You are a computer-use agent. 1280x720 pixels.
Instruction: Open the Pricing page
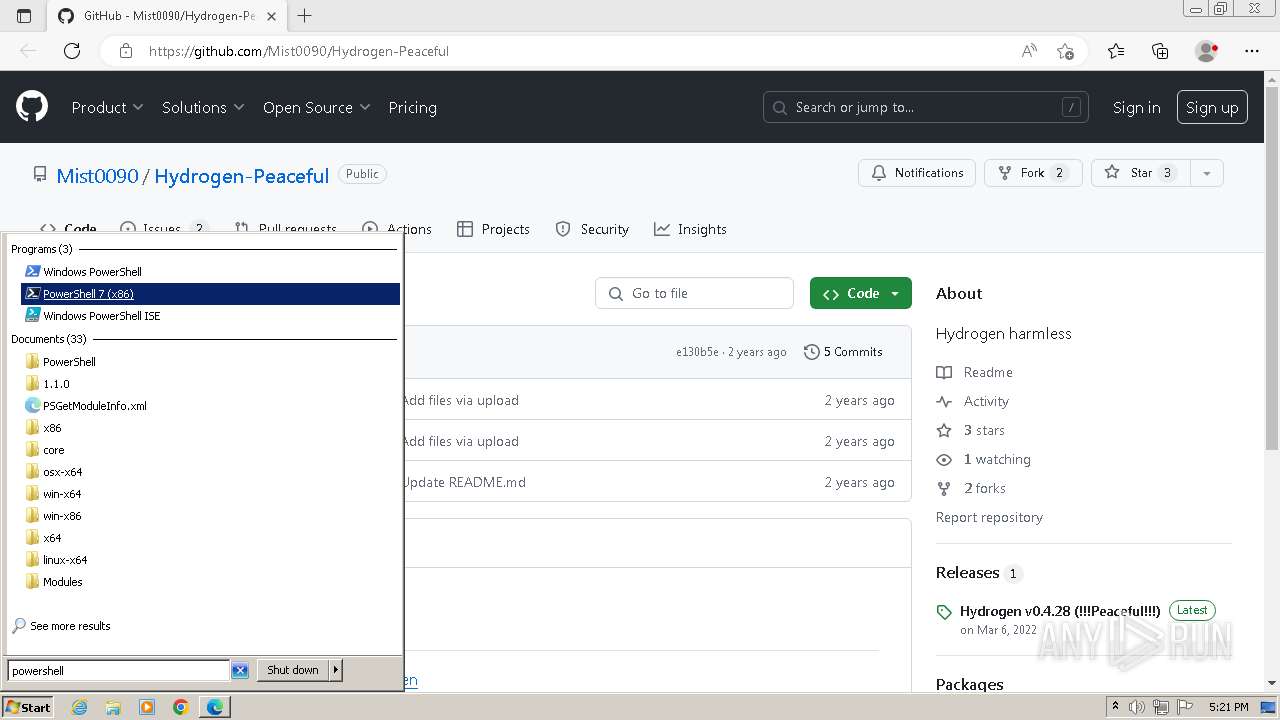[412, 107]
